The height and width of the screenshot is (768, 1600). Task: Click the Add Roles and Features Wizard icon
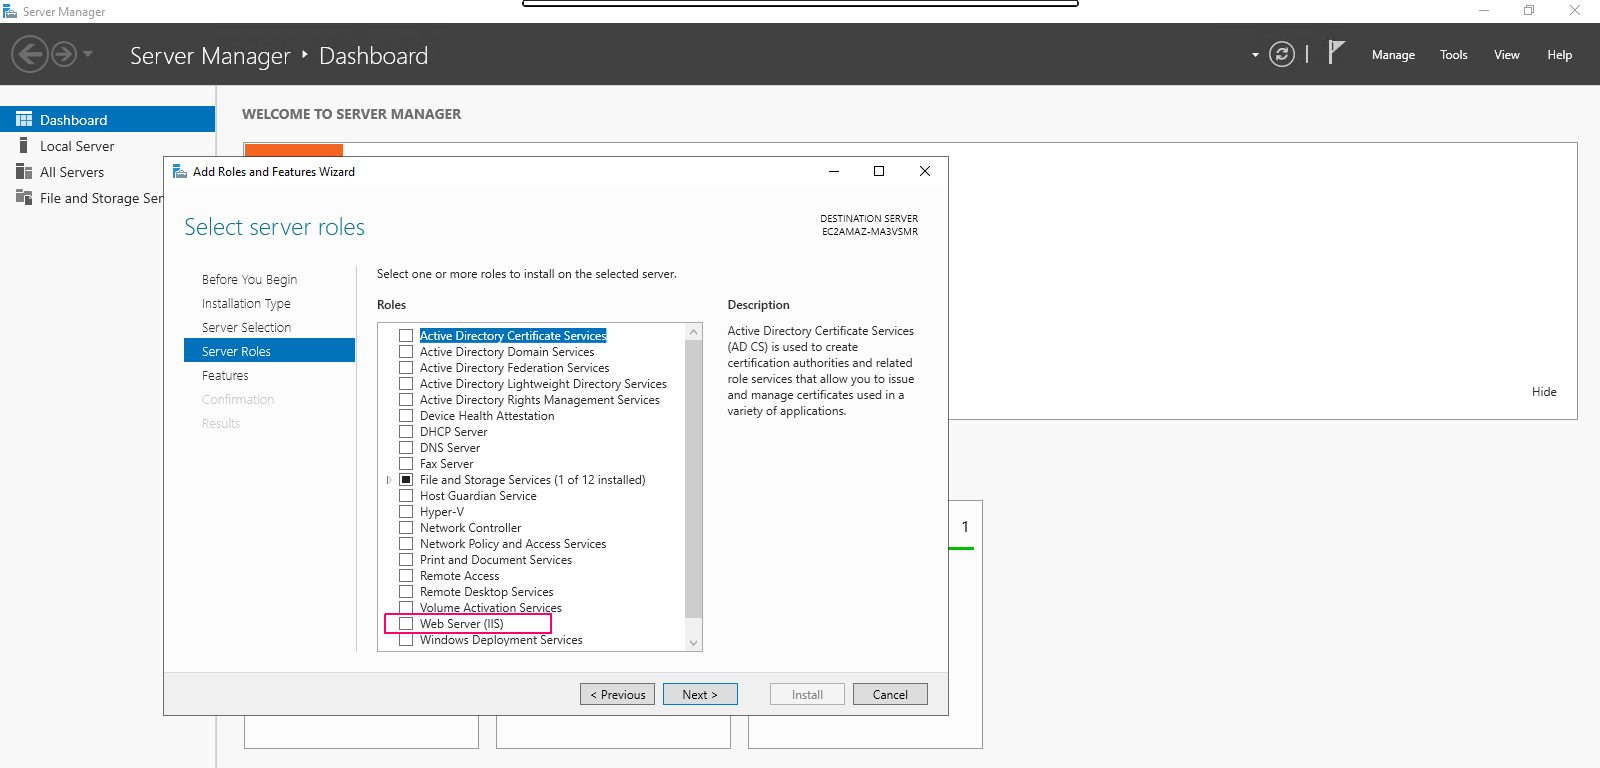(x=180, y=172)
